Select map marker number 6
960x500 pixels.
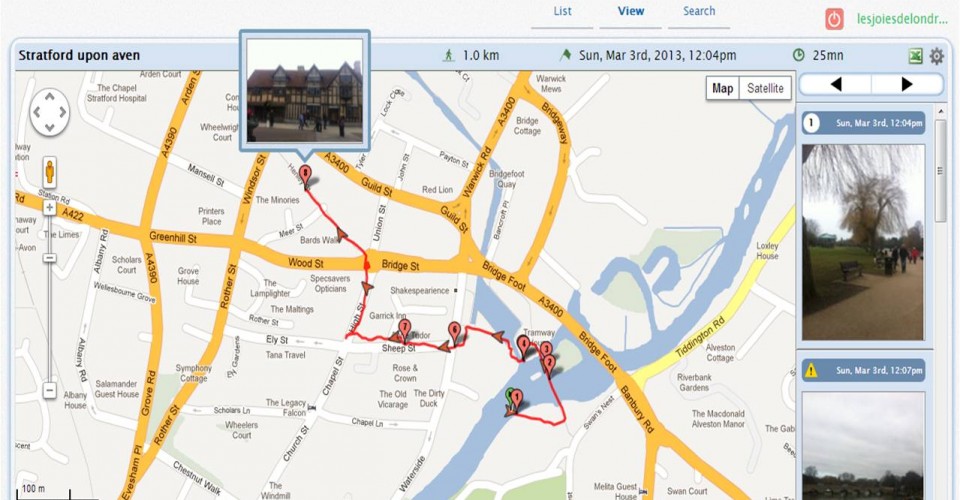tap(454, 332)
